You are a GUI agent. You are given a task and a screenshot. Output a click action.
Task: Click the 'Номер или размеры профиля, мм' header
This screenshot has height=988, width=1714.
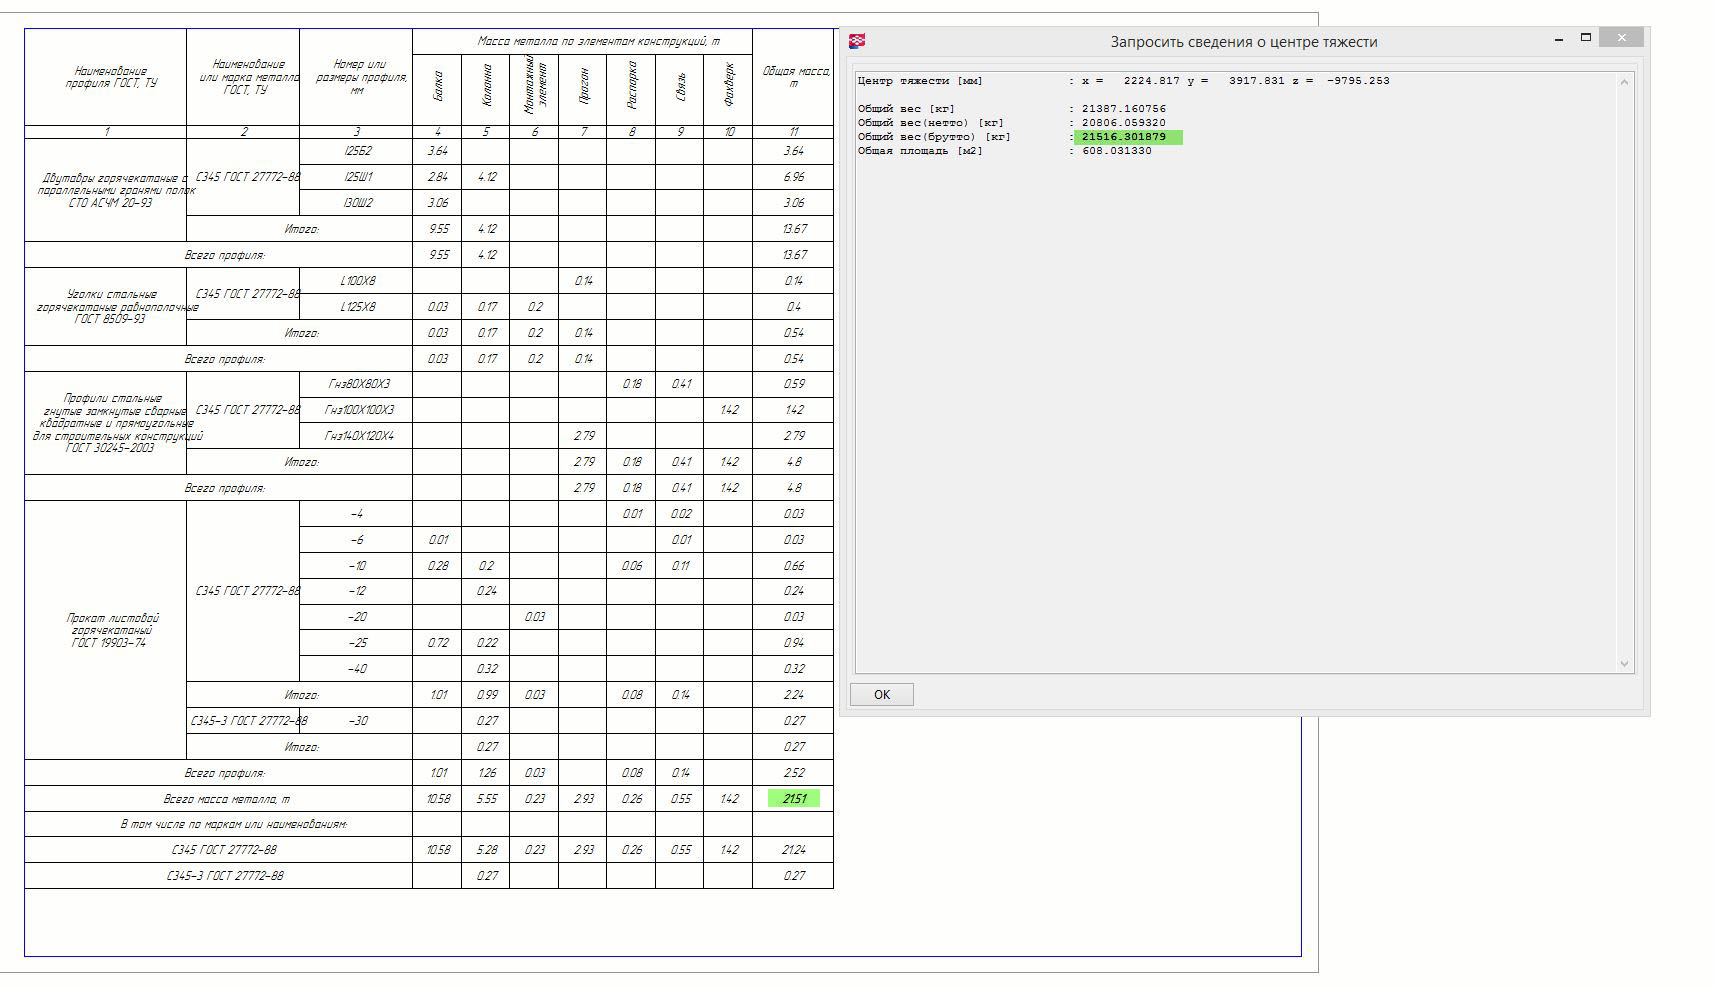[357, 77]
